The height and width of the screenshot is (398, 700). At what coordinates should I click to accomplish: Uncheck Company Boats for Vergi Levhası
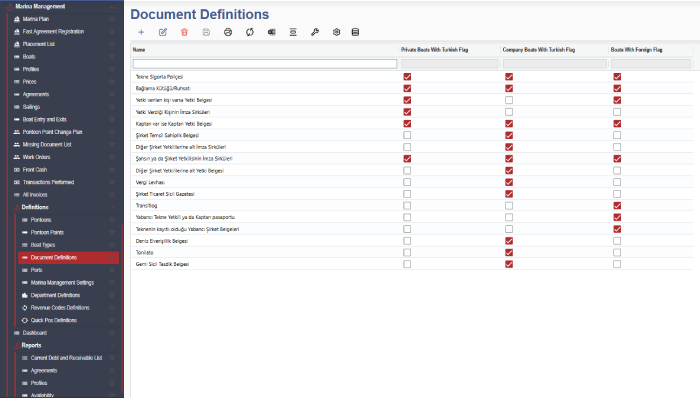509,182
